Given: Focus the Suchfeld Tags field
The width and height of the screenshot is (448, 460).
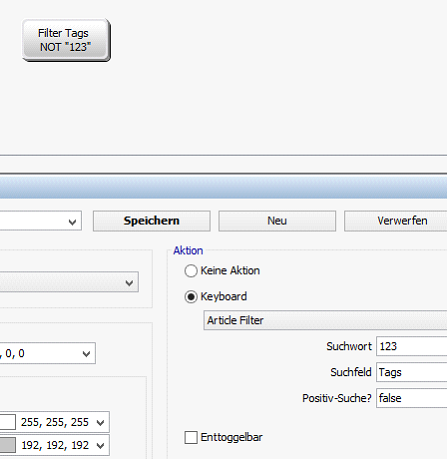Looking at the screenshot, I should (412, 372).
